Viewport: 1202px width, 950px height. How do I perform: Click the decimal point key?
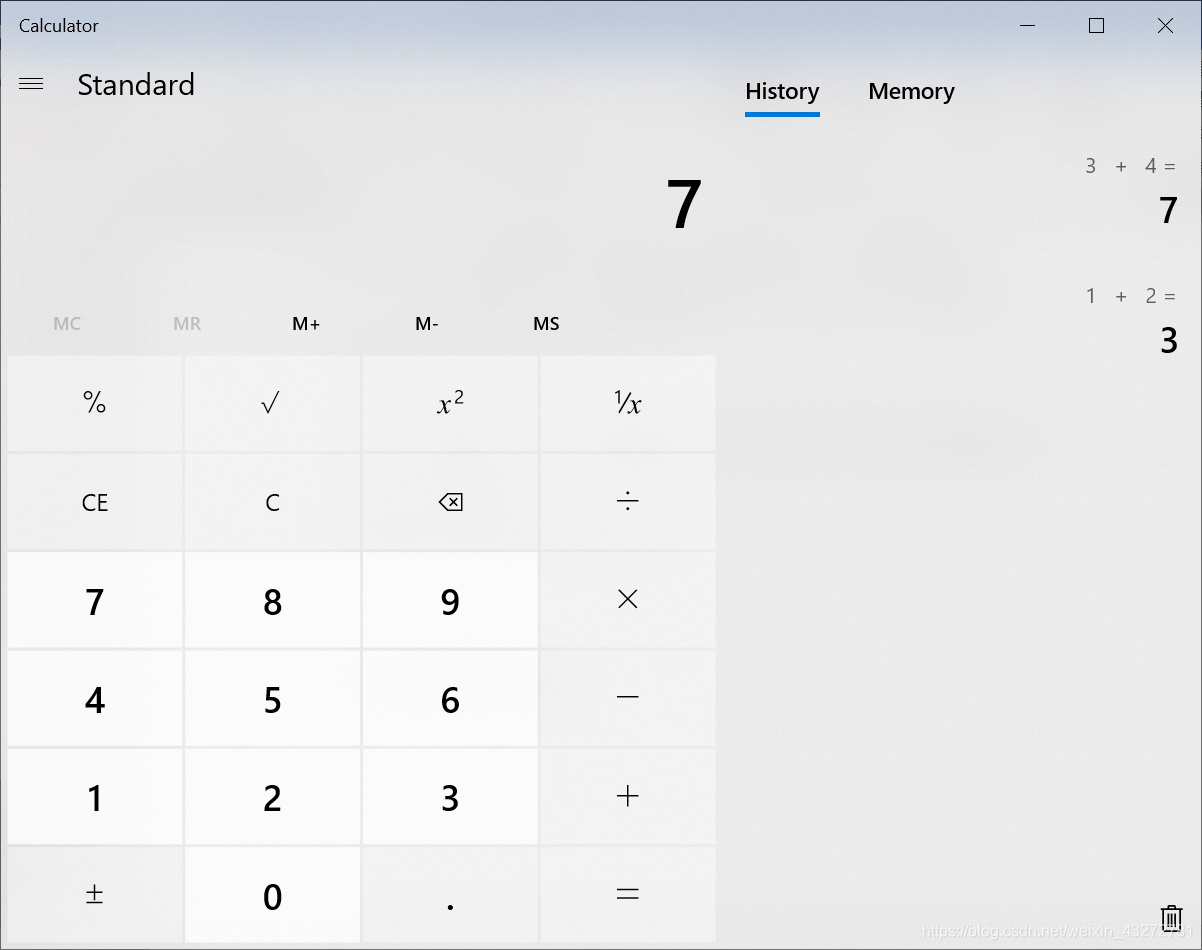tap(450, 894)
